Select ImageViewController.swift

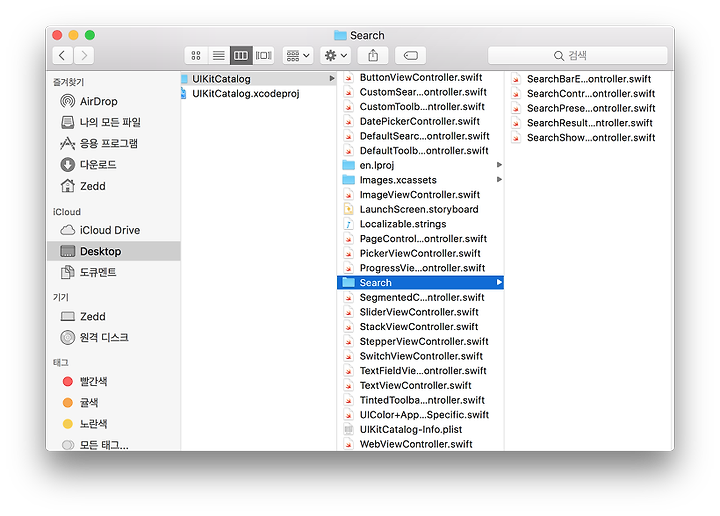click(420, 195)
